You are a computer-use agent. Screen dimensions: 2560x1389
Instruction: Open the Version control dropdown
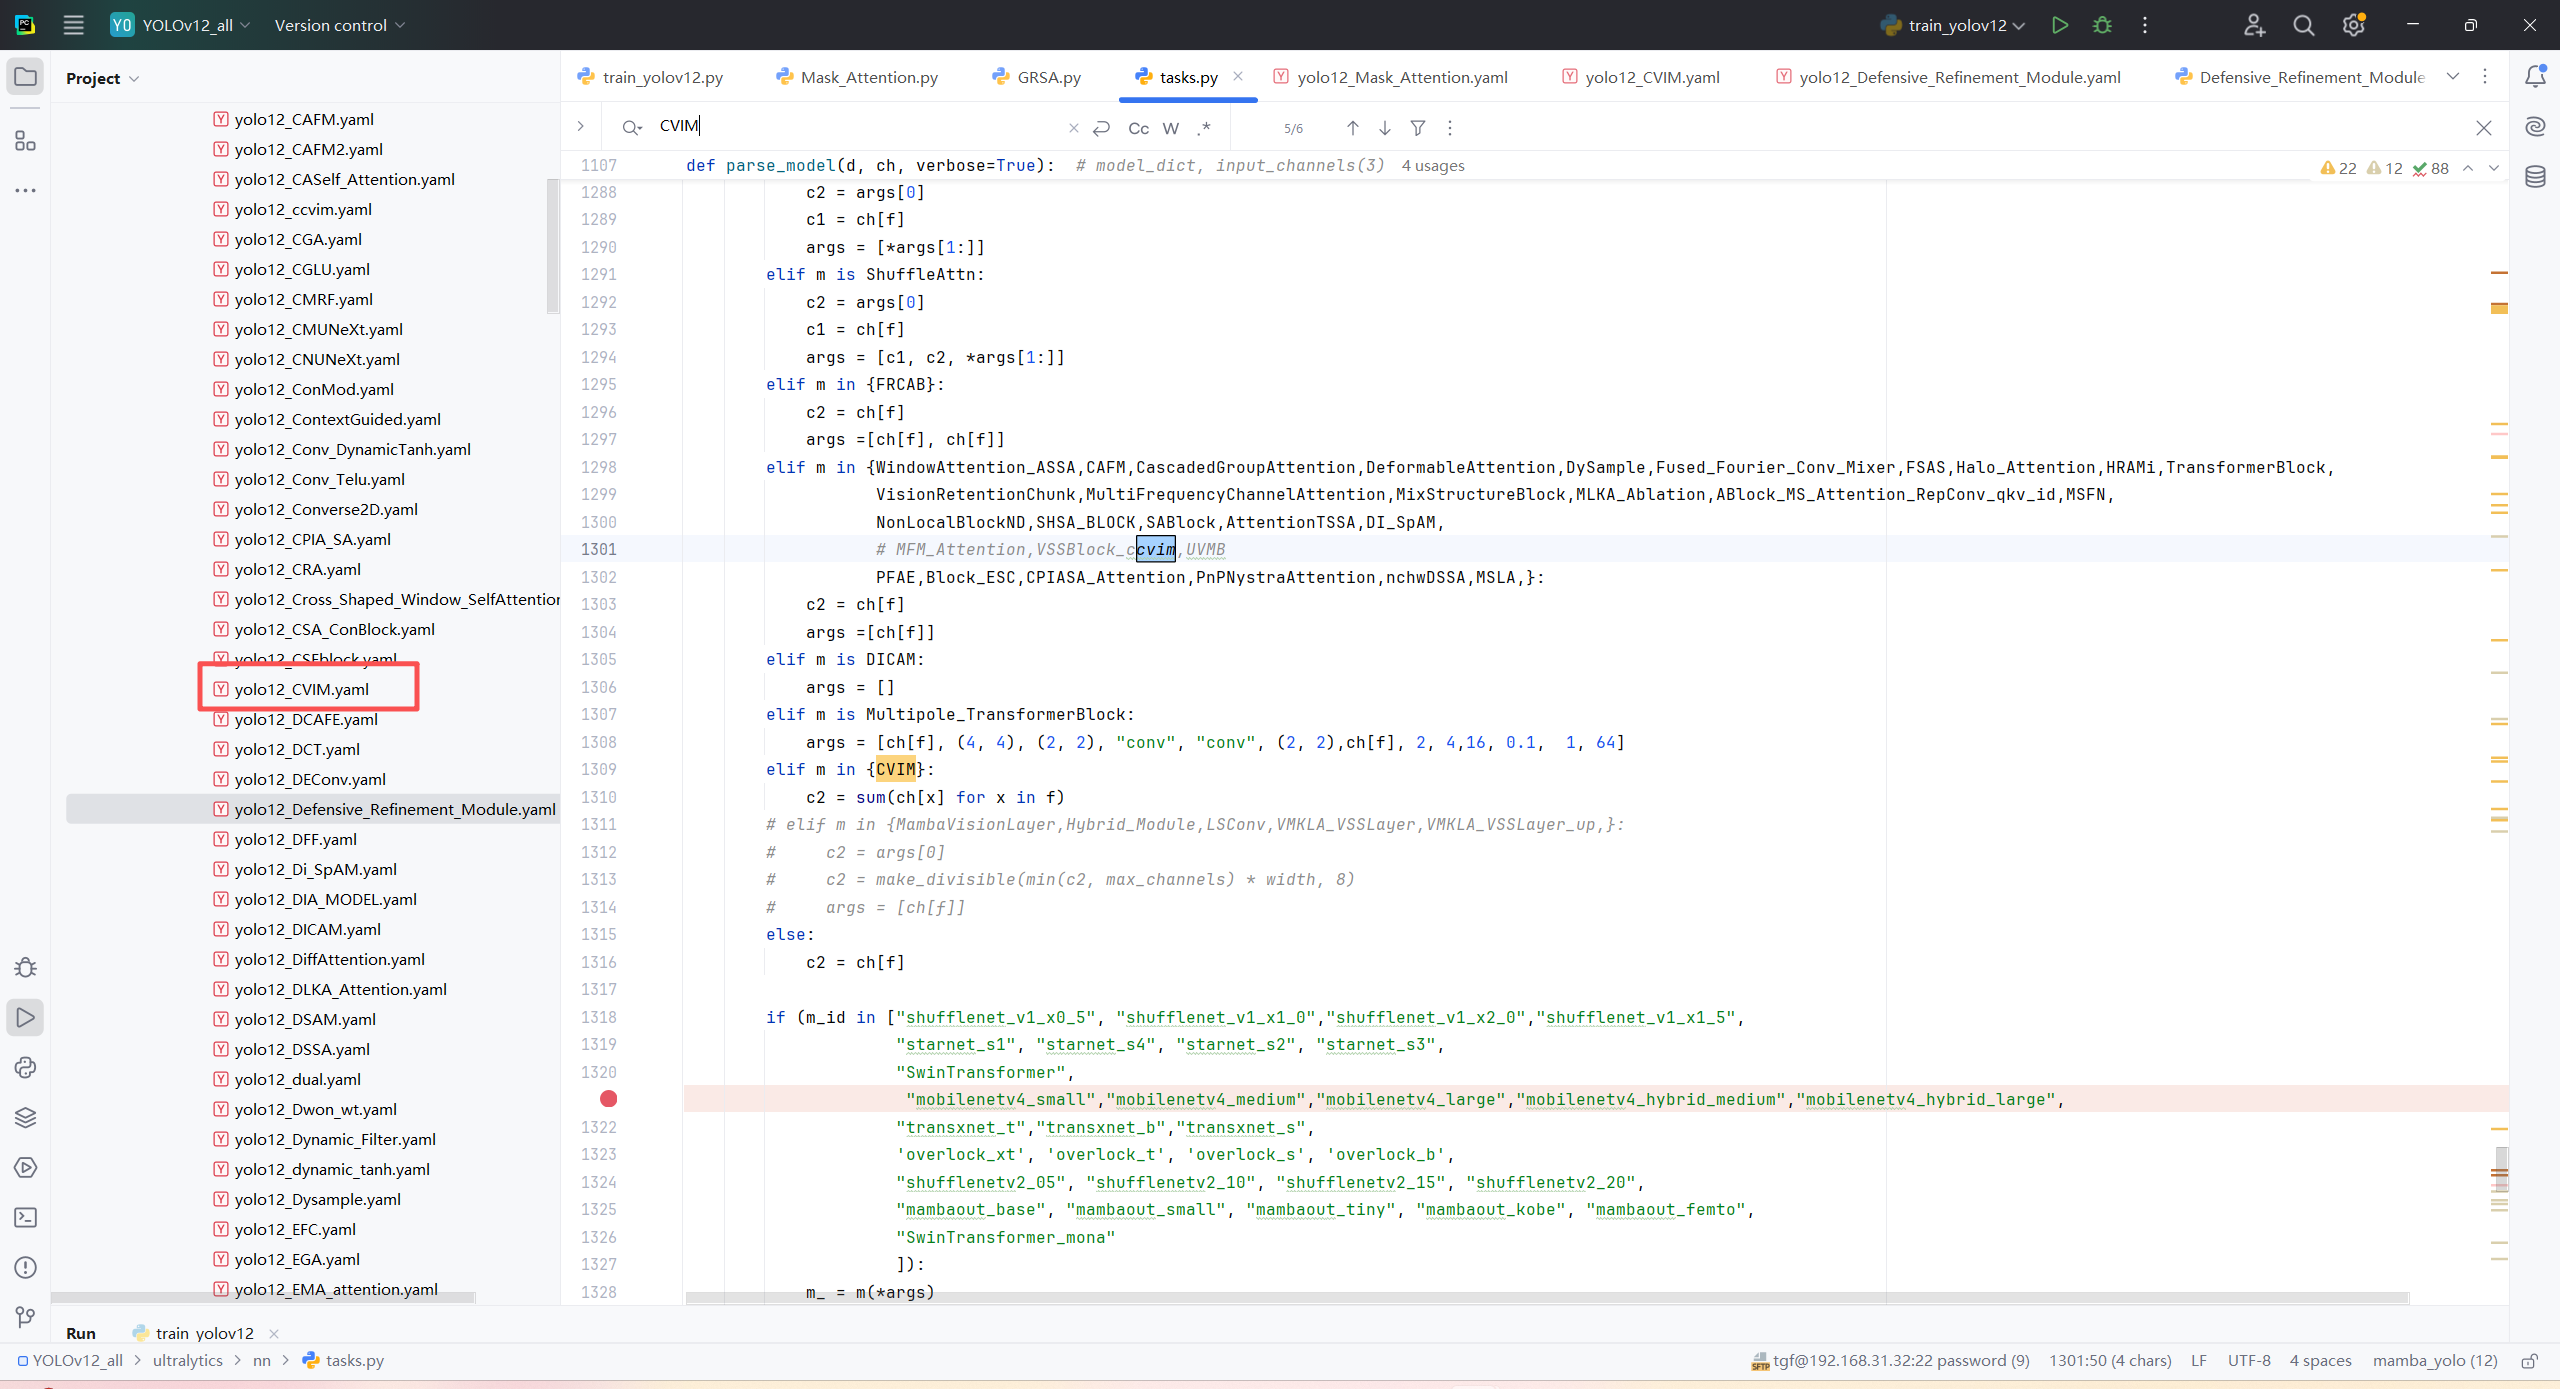340,25
